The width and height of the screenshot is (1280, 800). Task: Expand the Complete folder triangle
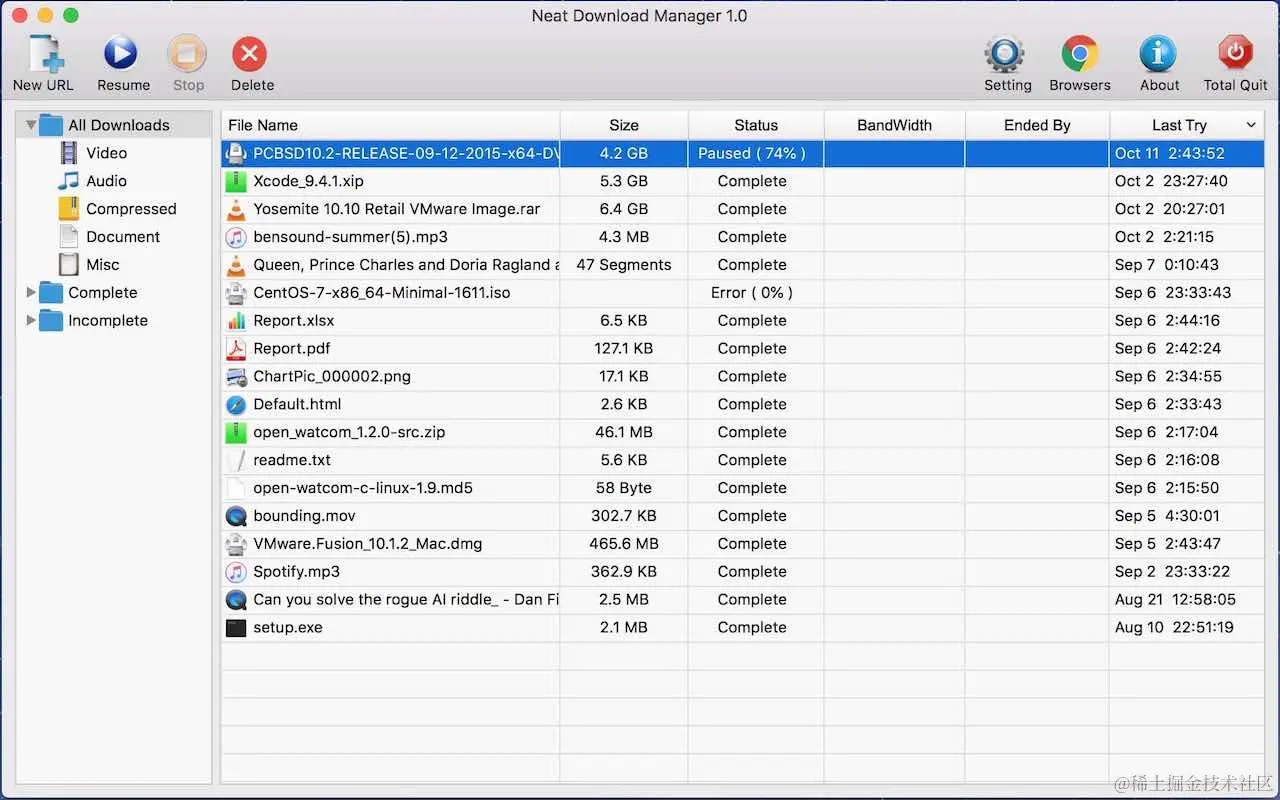coord(31,293)
